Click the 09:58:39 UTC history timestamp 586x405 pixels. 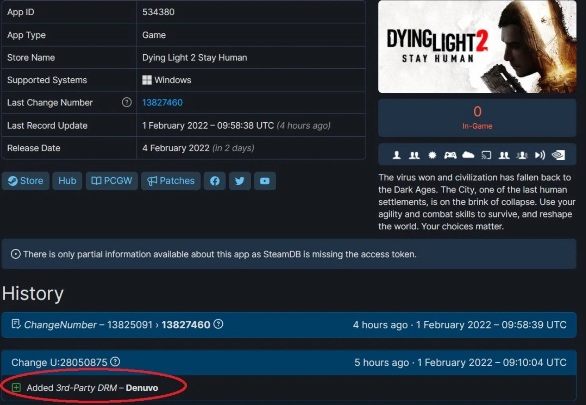point(534,325)
